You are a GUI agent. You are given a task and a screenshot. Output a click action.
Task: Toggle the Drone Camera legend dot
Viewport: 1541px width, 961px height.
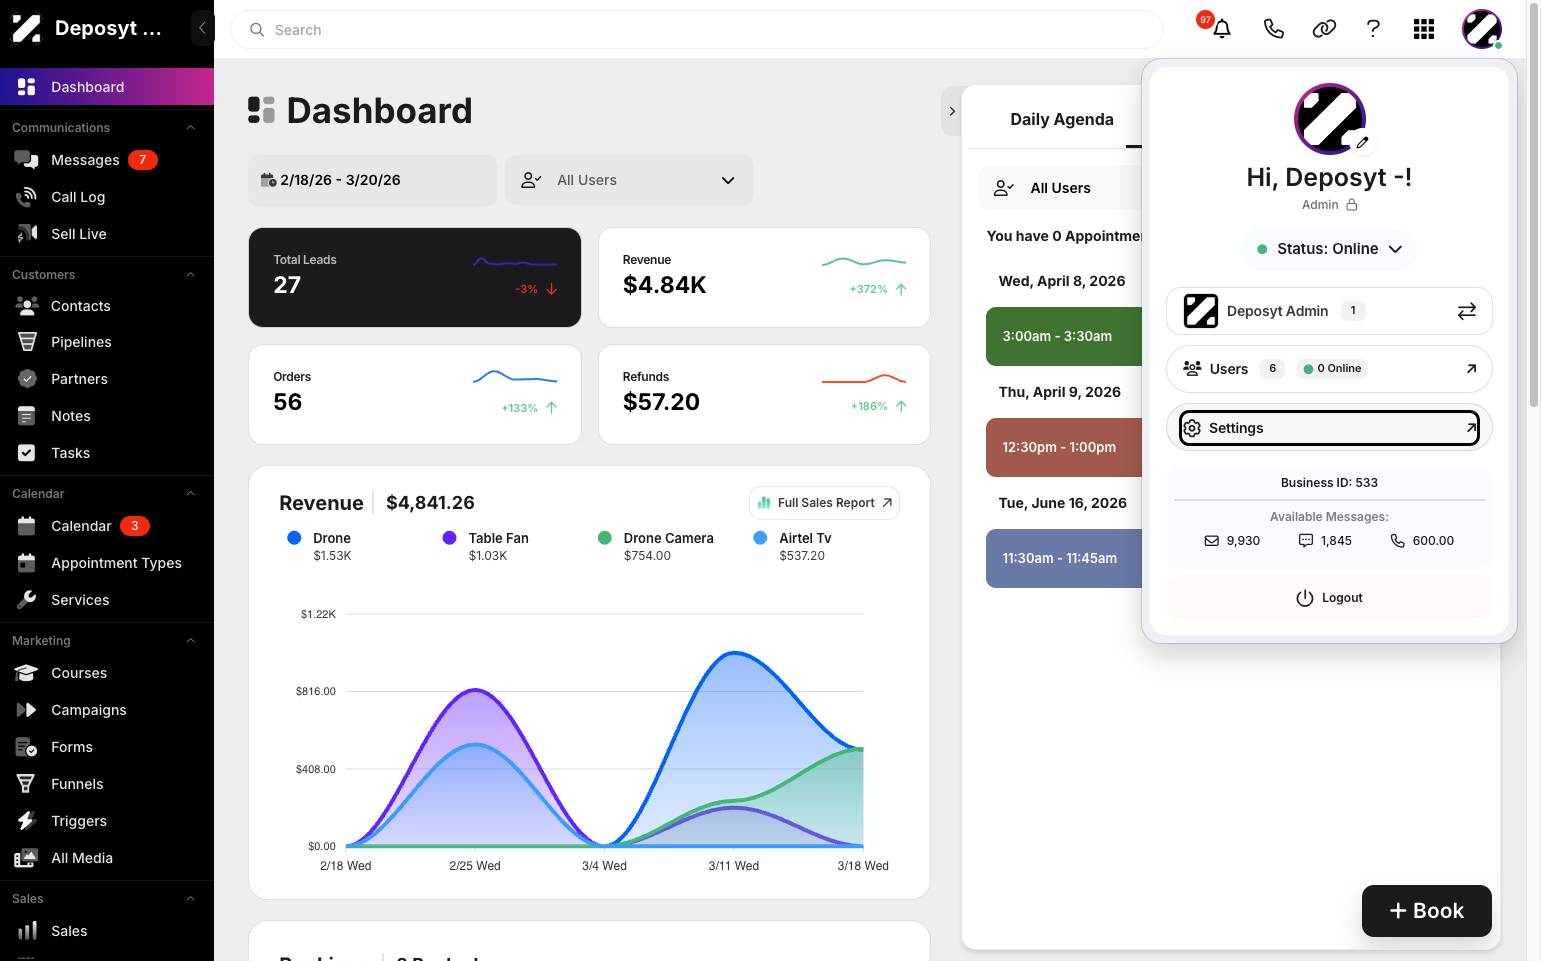604,538
